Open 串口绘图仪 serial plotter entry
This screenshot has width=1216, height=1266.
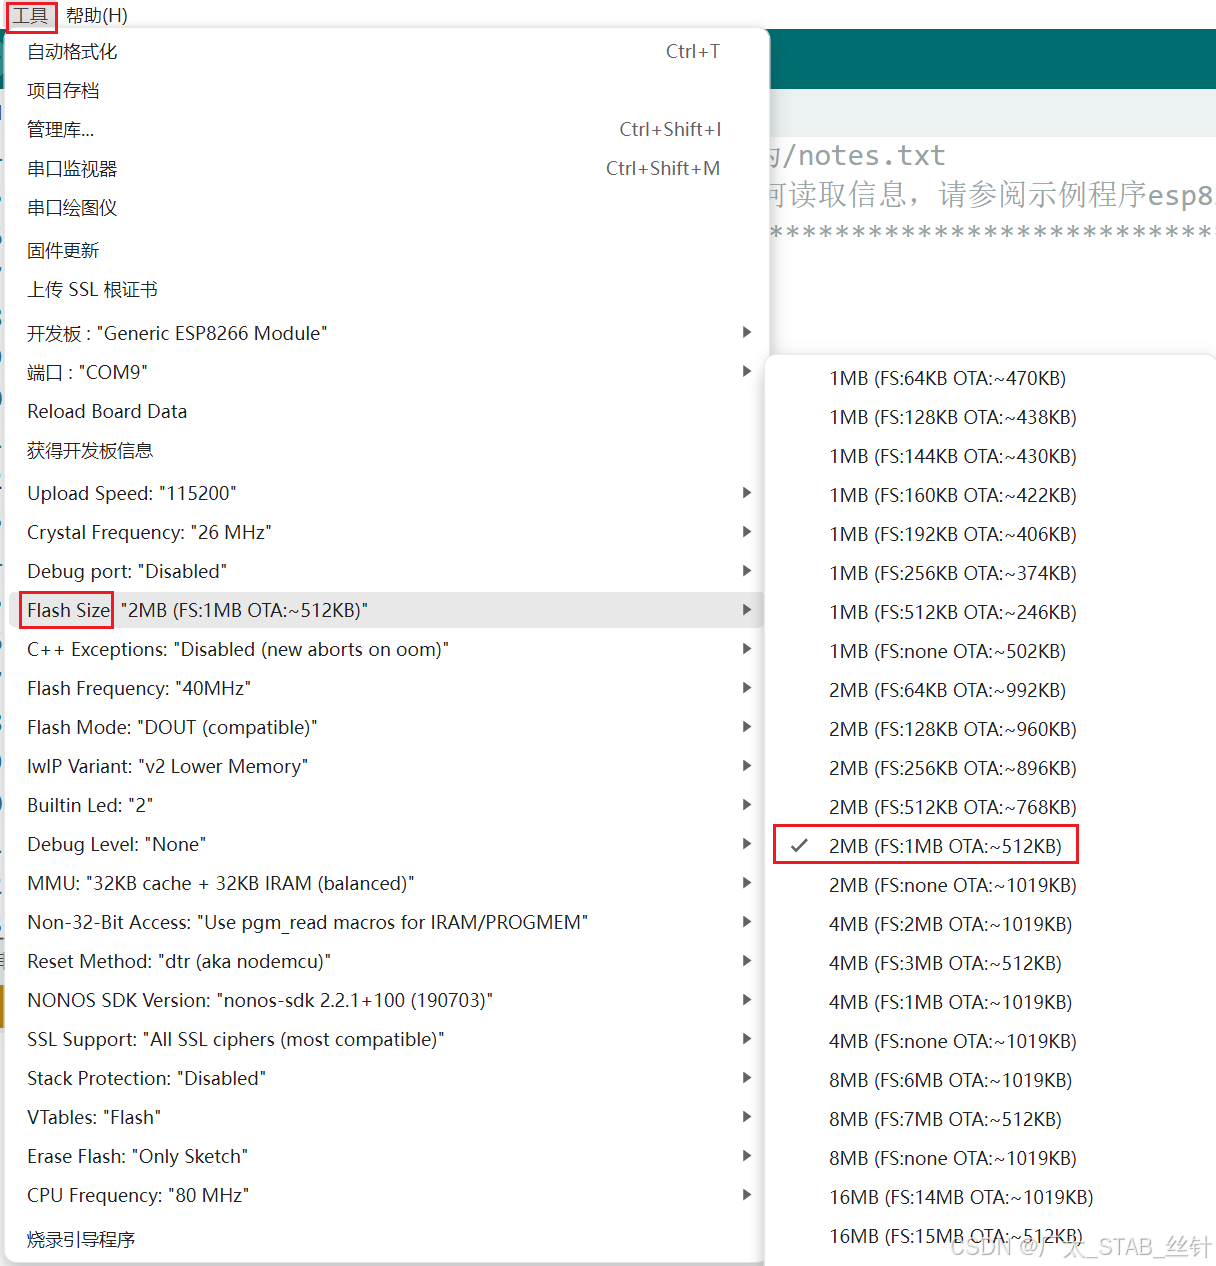[x=386, y=207]
